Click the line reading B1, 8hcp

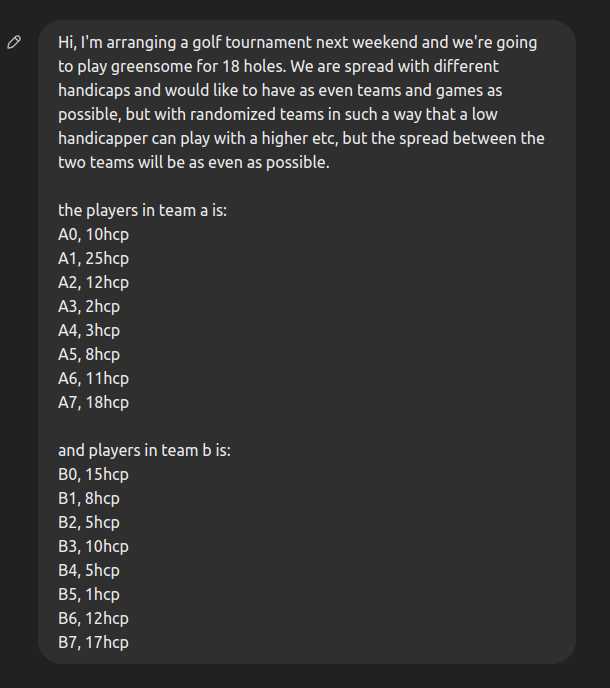pos(89,498)
